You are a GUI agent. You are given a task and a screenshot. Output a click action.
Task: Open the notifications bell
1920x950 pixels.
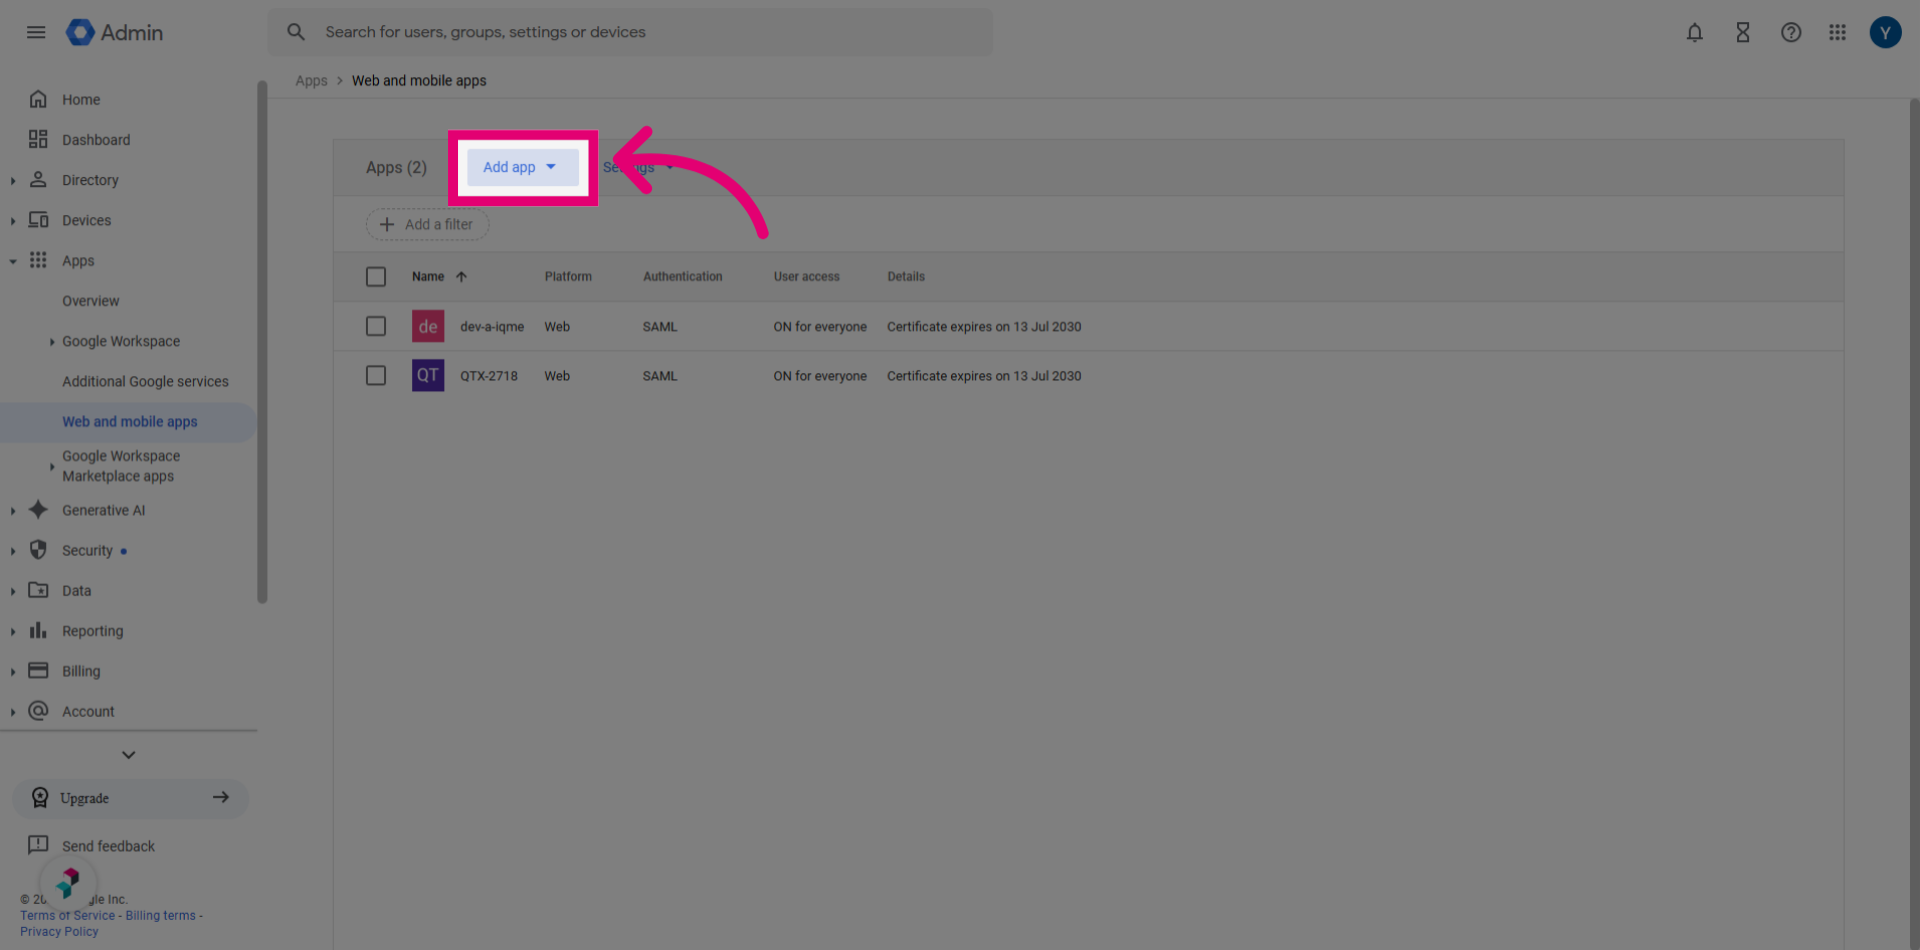click(1694, 33)
